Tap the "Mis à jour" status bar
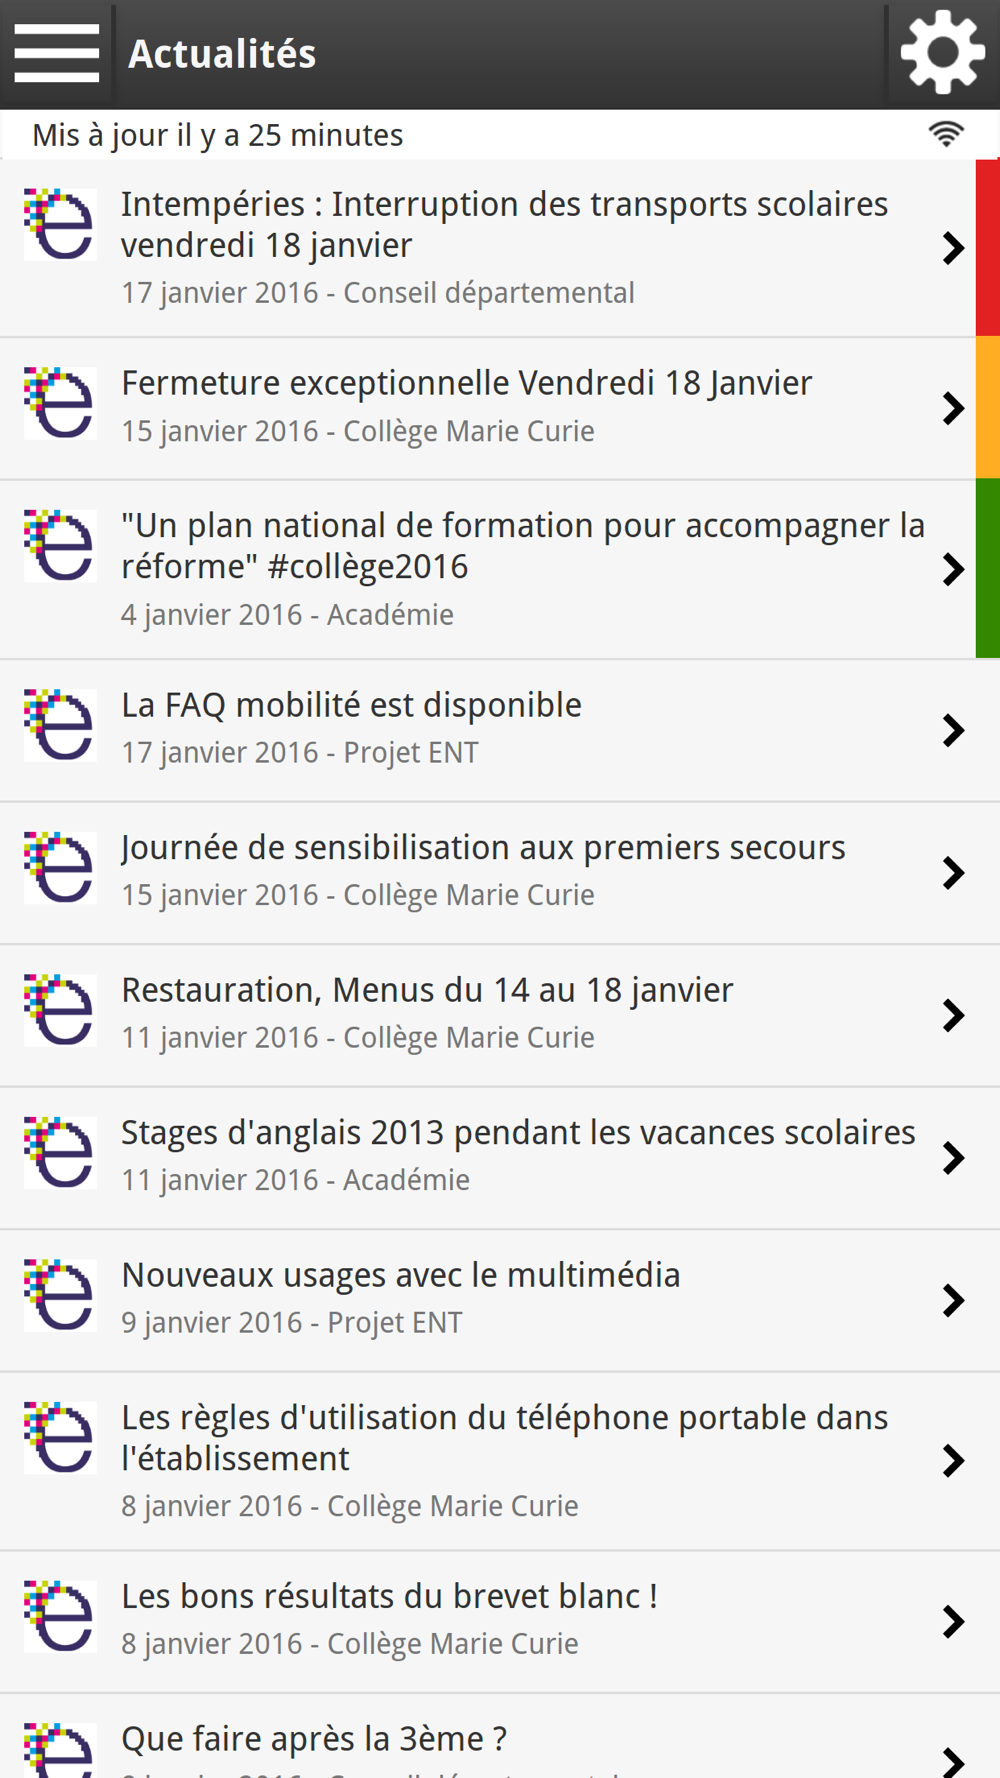 click(x=500, y=134)
